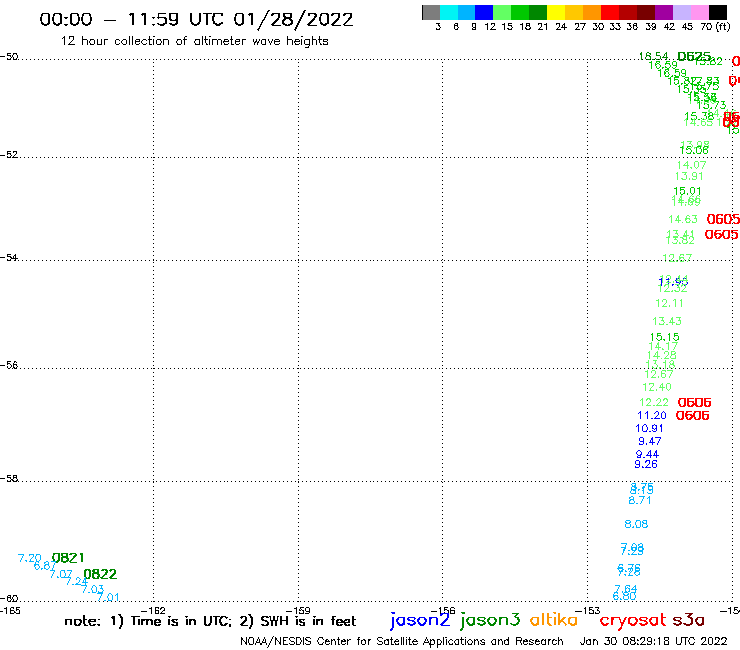This screenshot has width=740, height=650.
Task: Select the 9.26 wave height reading
Action: click(x=646, y=464)
